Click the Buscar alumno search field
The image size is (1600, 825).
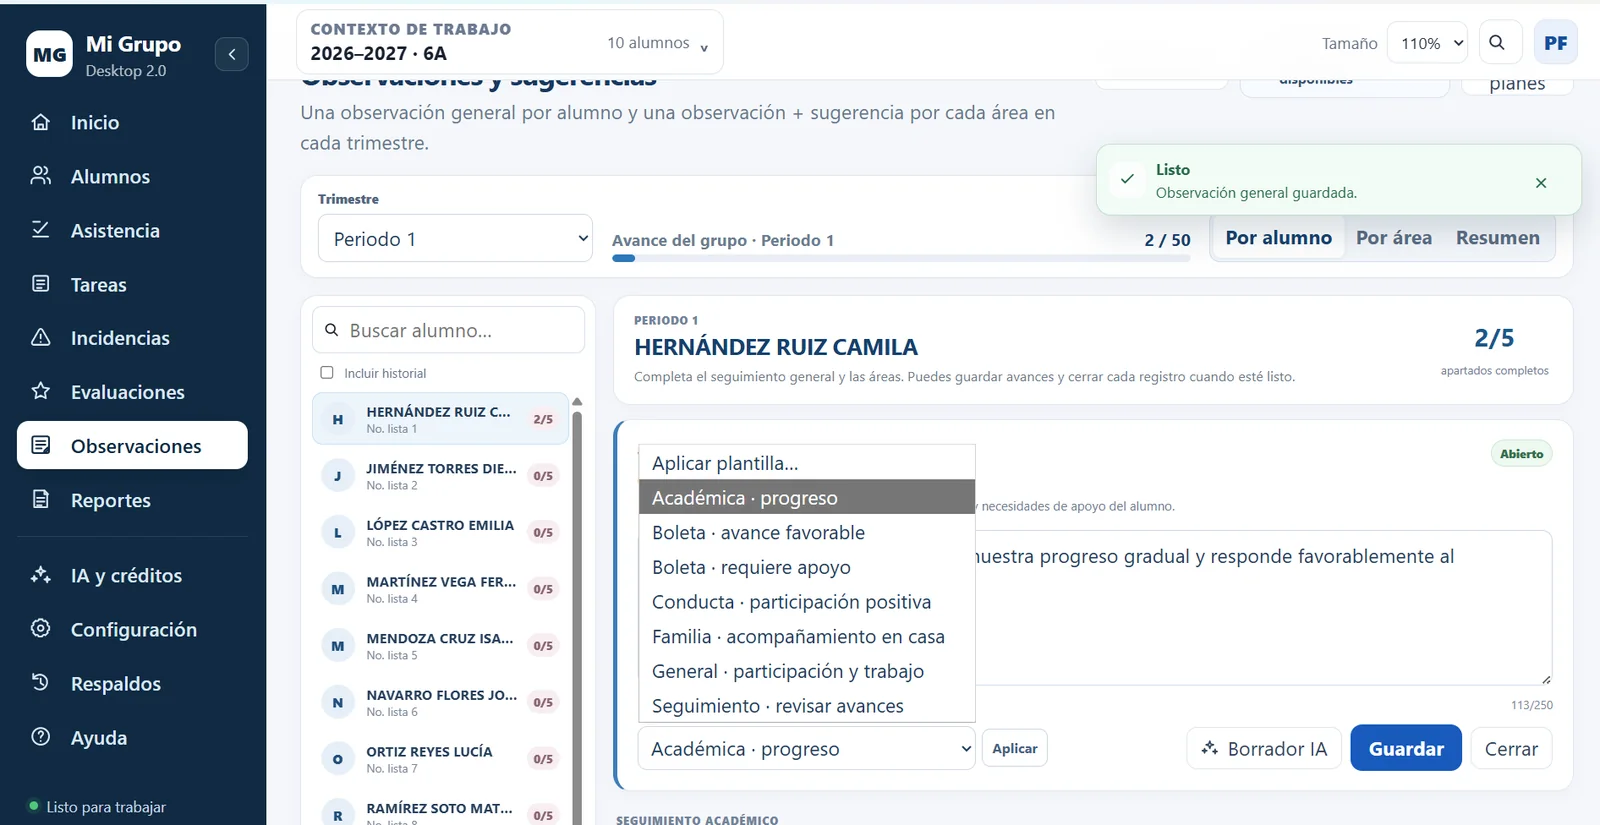pos(448,330)
